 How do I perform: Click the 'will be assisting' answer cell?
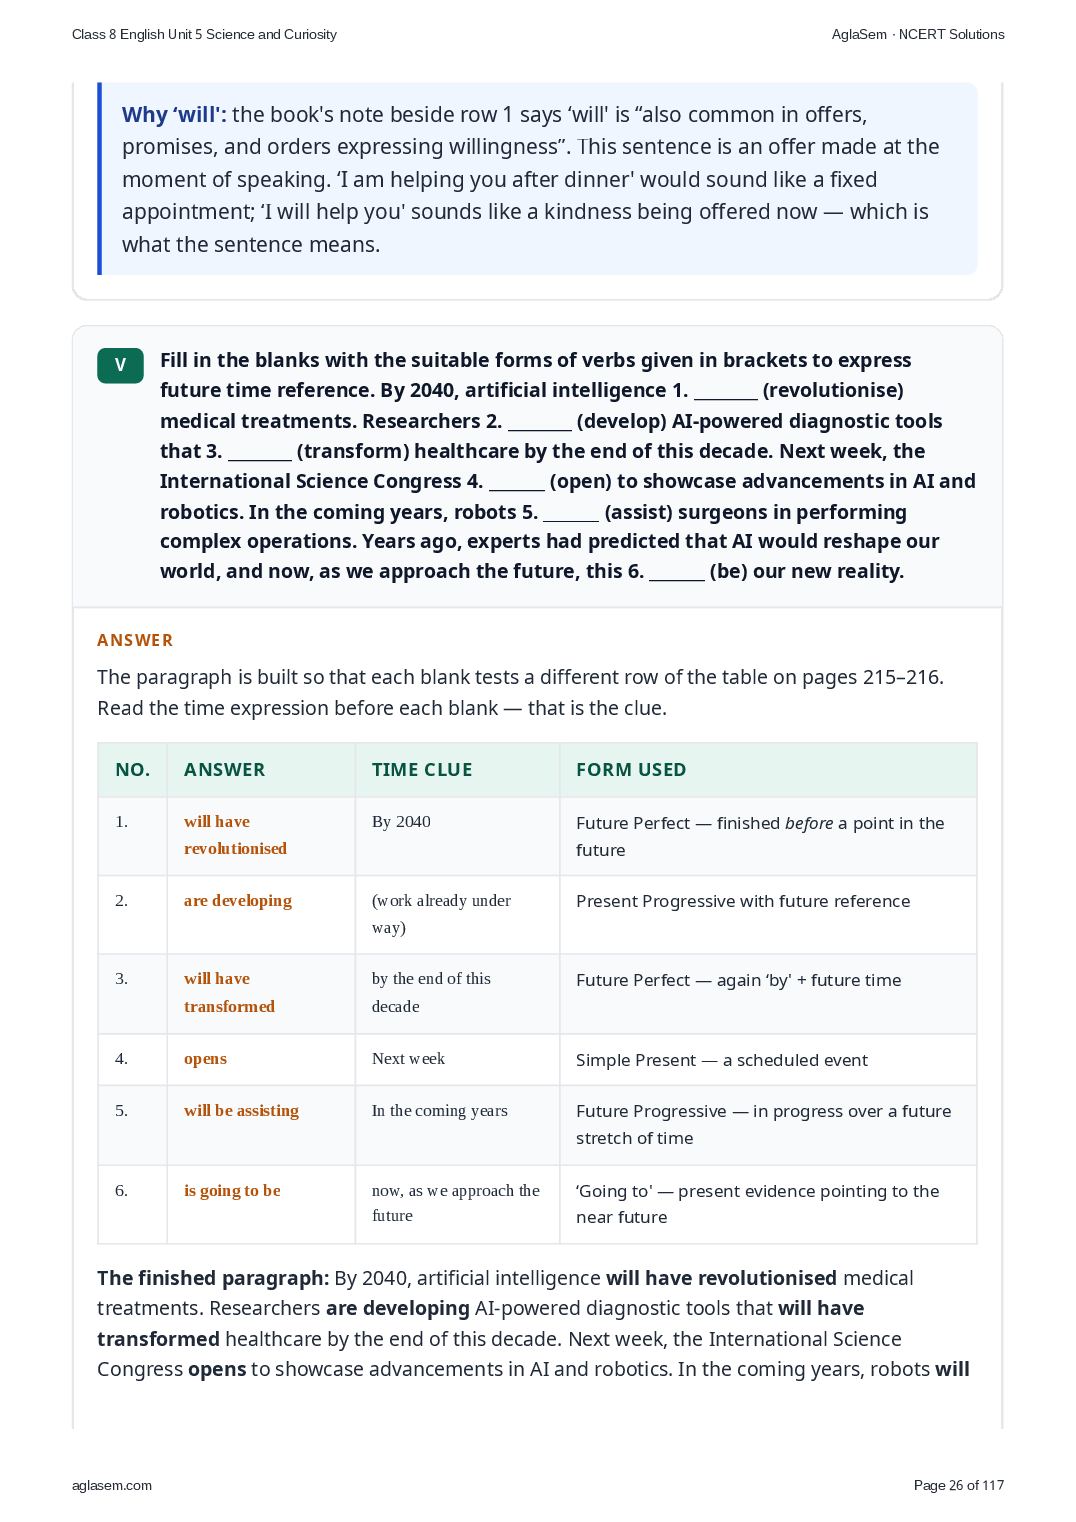[x=261, y=1124]
